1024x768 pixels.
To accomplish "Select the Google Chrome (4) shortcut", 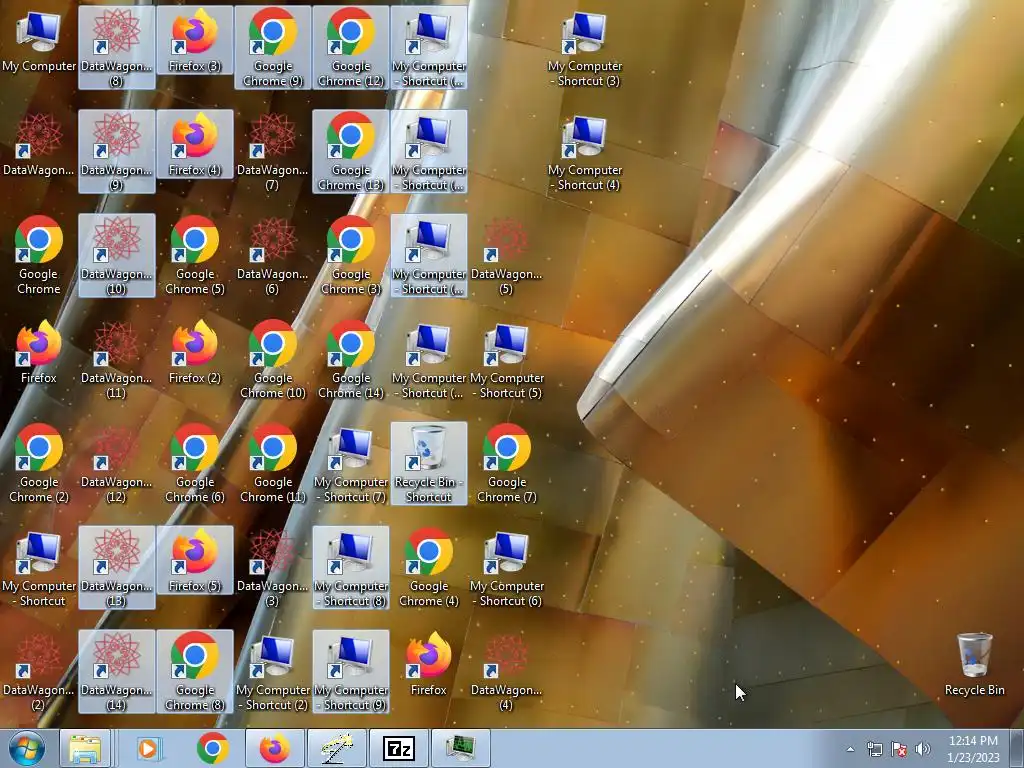I will coord(429,567).
